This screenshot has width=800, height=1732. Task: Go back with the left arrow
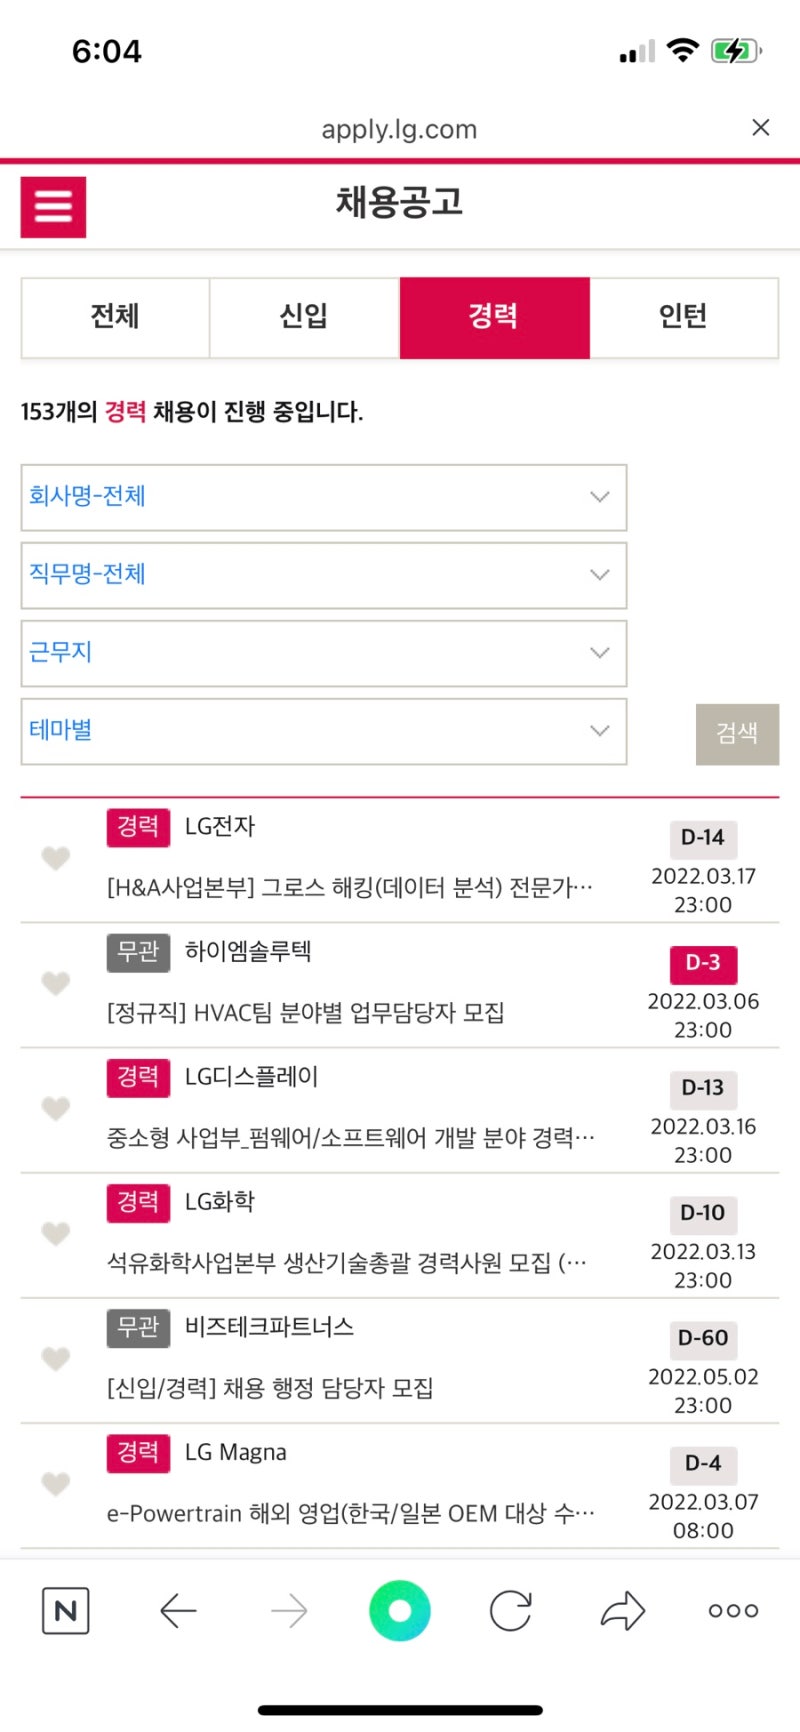click(178, 1611)
